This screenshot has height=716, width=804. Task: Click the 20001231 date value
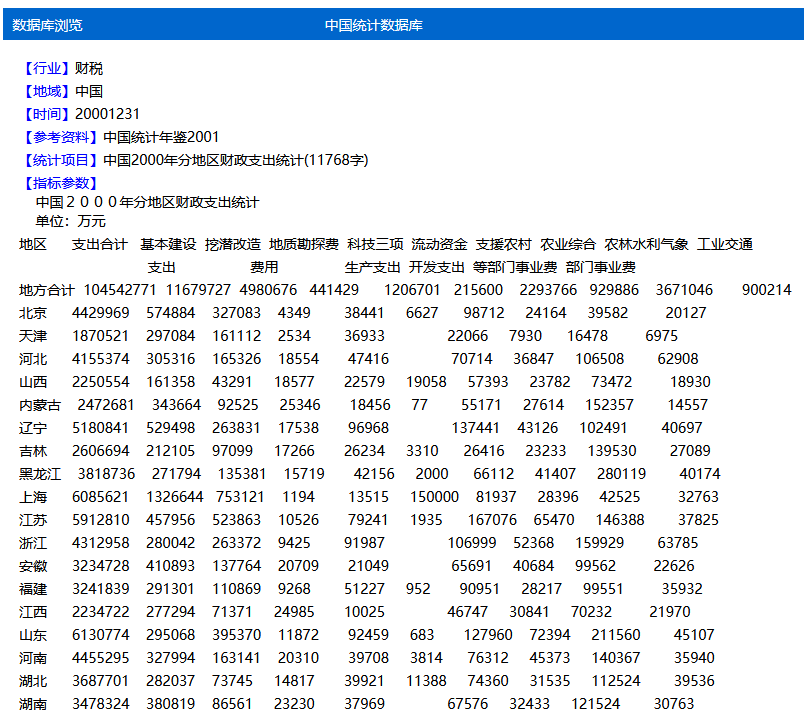click(x=106, y=113)
